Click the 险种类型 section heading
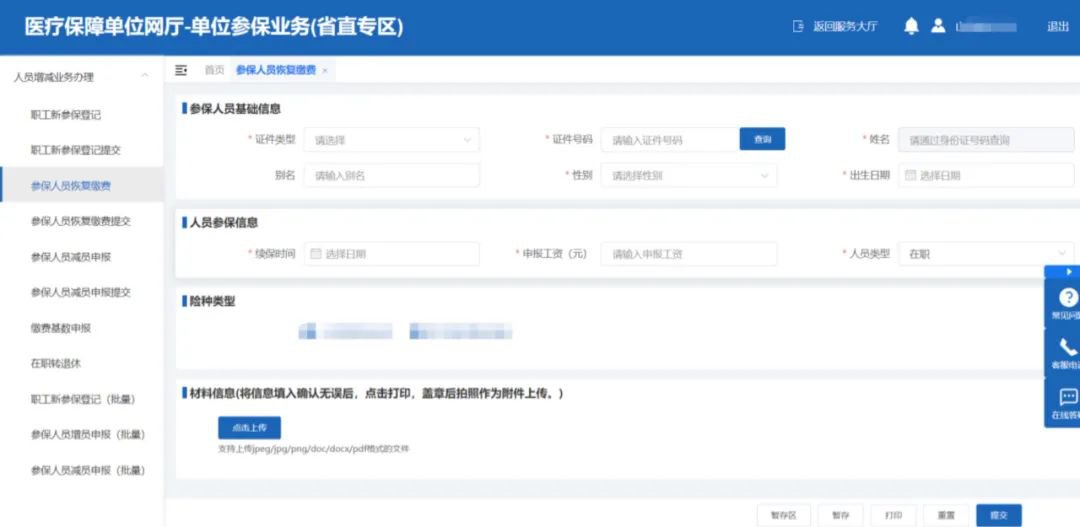This screenshot has width=1080, height=527. 212,302
